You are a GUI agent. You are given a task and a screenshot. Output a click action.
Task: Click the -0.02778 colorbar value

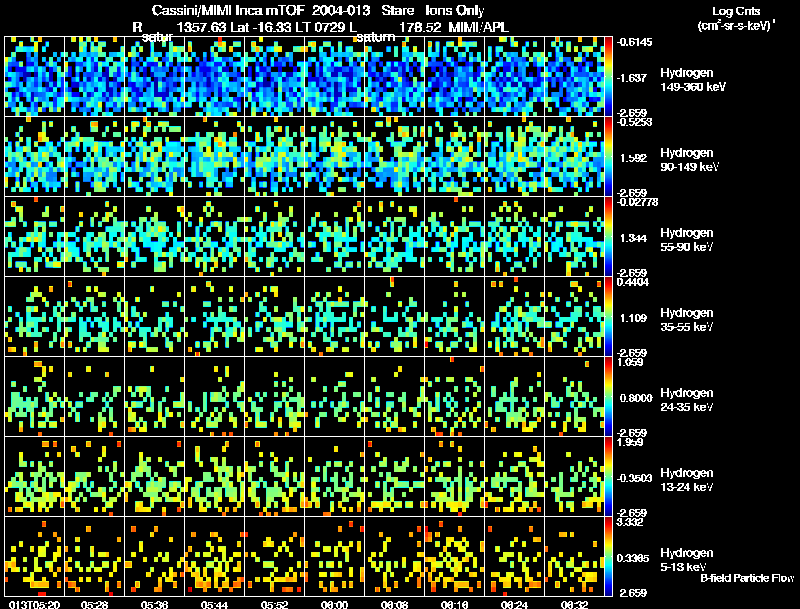[x=637, y=202]
